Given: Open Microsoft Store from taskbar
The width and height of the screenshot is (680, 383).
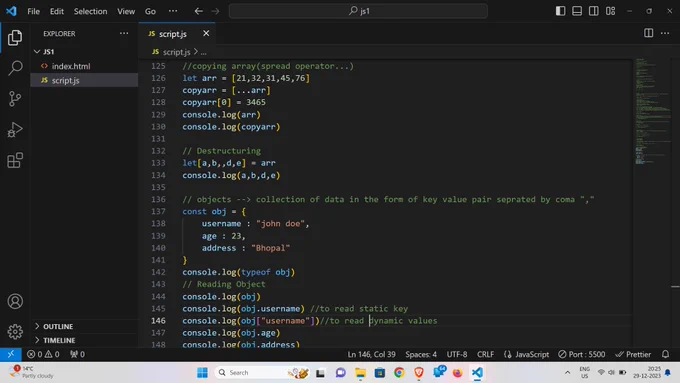Looking at the screenshot, I should pyautogui.click(x=380, y=373).
